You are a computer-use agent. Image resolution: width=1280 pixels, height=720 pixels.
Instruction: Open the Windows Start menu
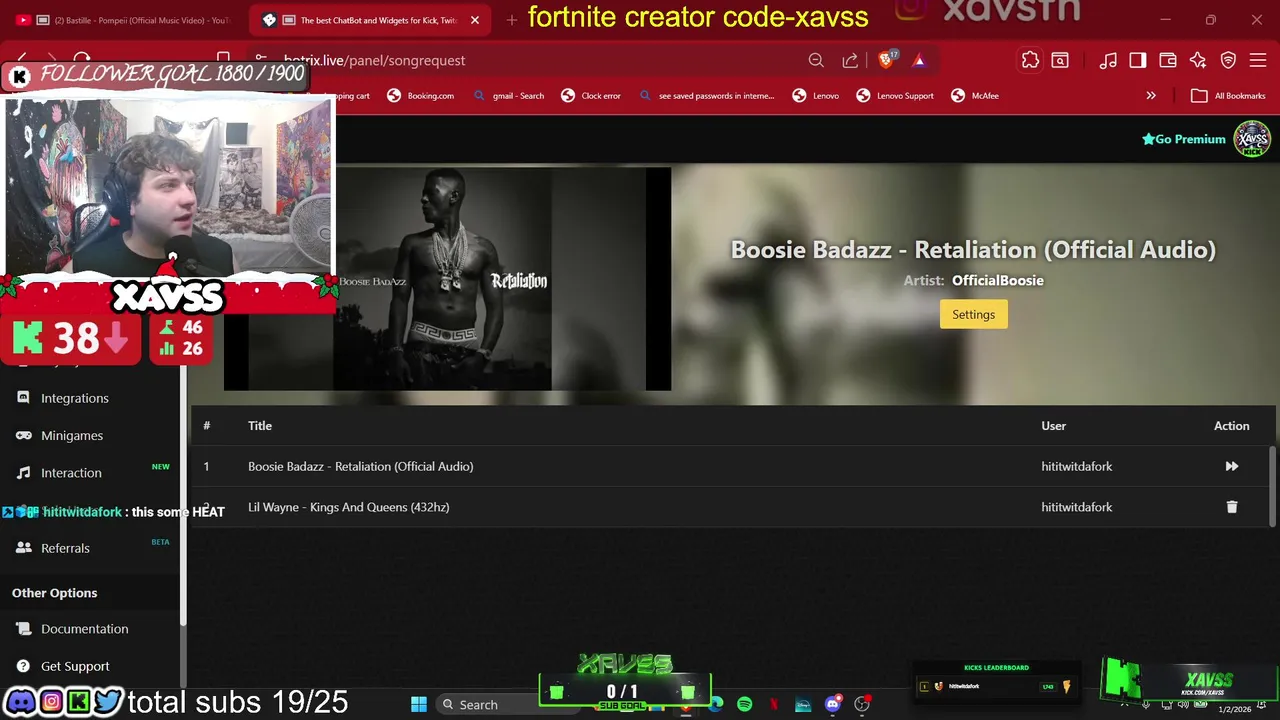tap(419, 704)
